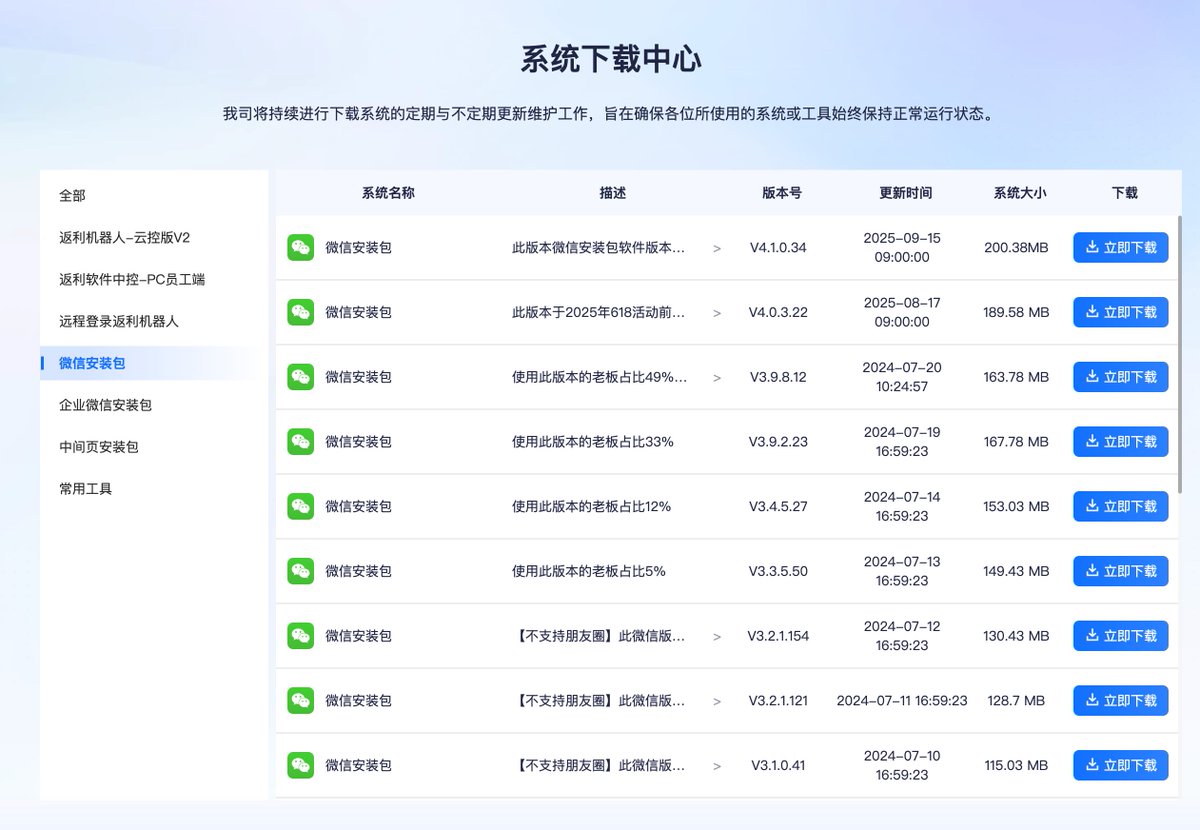Download WeChat version V3.2.1.154
1200x830 pixels.
point(1120,636)
